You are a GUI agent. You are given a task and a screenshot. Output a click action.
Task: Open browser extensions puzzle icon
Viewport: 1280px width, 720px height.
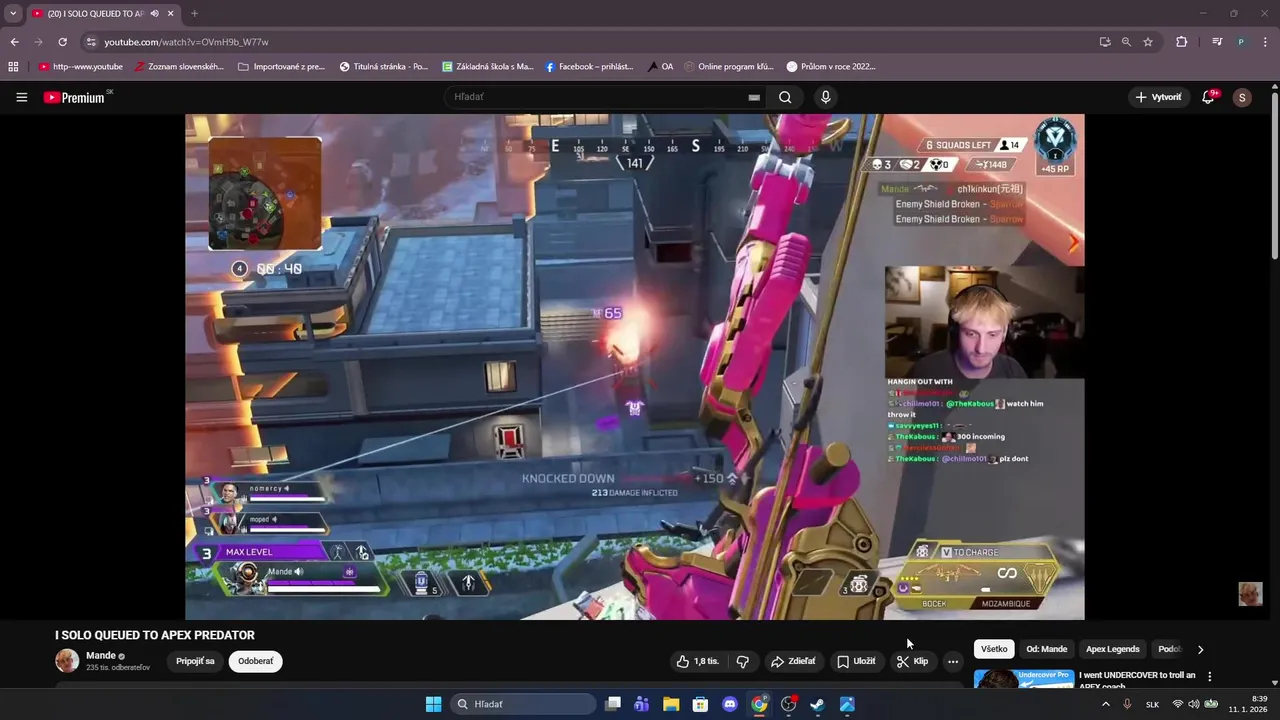1182,42
